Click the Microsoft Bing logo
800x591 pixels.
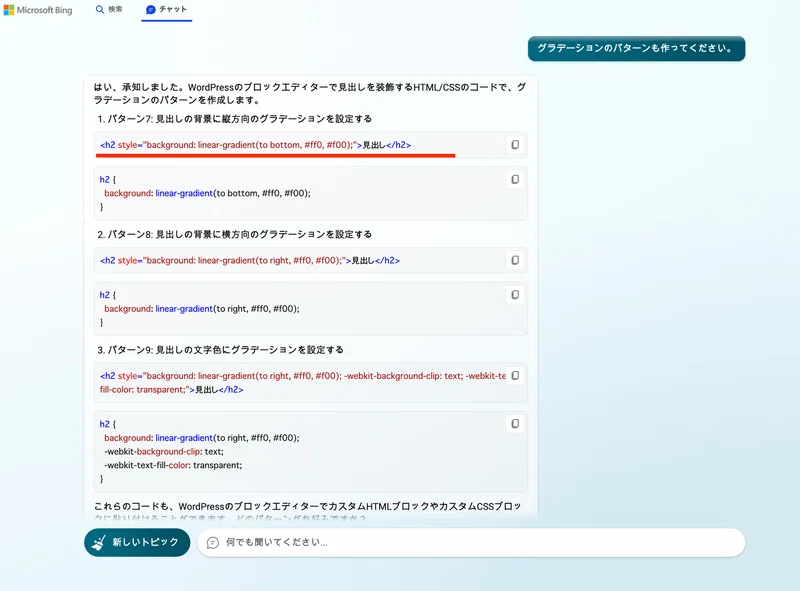(x=38, y=10)
